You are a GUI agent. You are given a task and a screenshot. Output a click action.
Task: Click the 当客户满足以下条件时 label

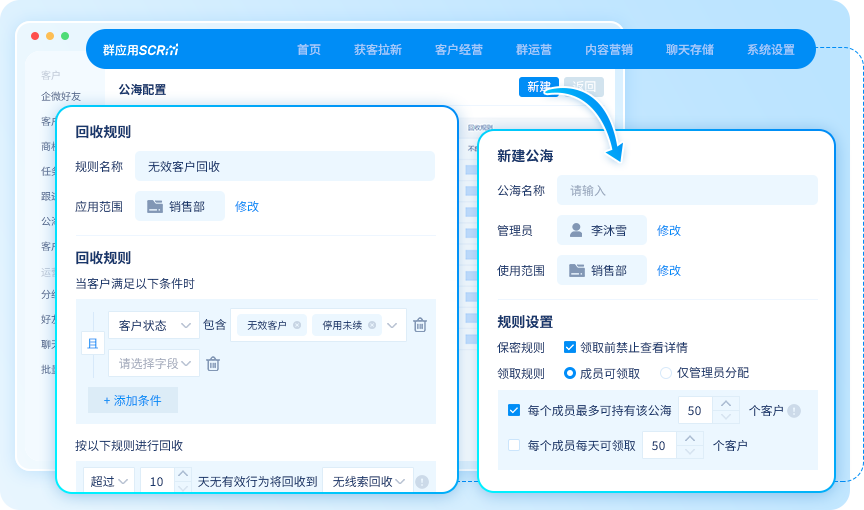point(135,284)
